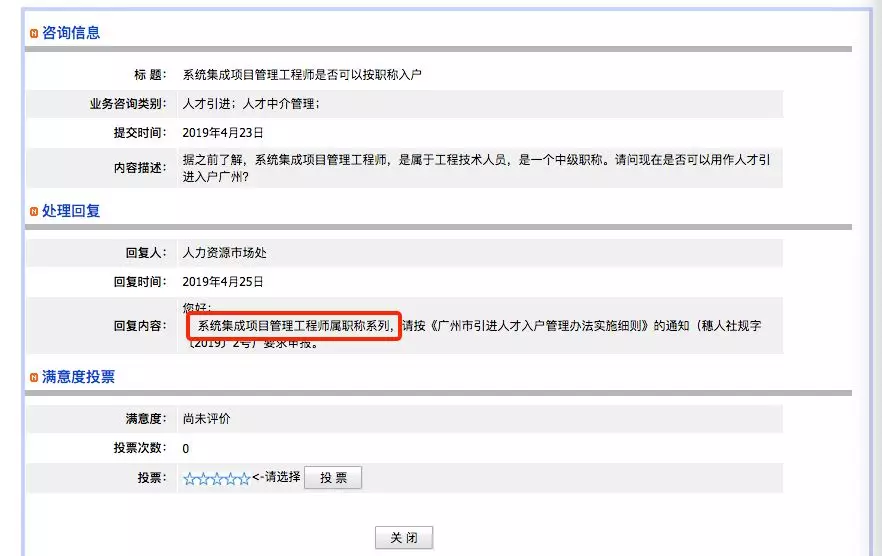Click the 标题 field label
Viewport: 882px width, 556px height.
[150, 74]
